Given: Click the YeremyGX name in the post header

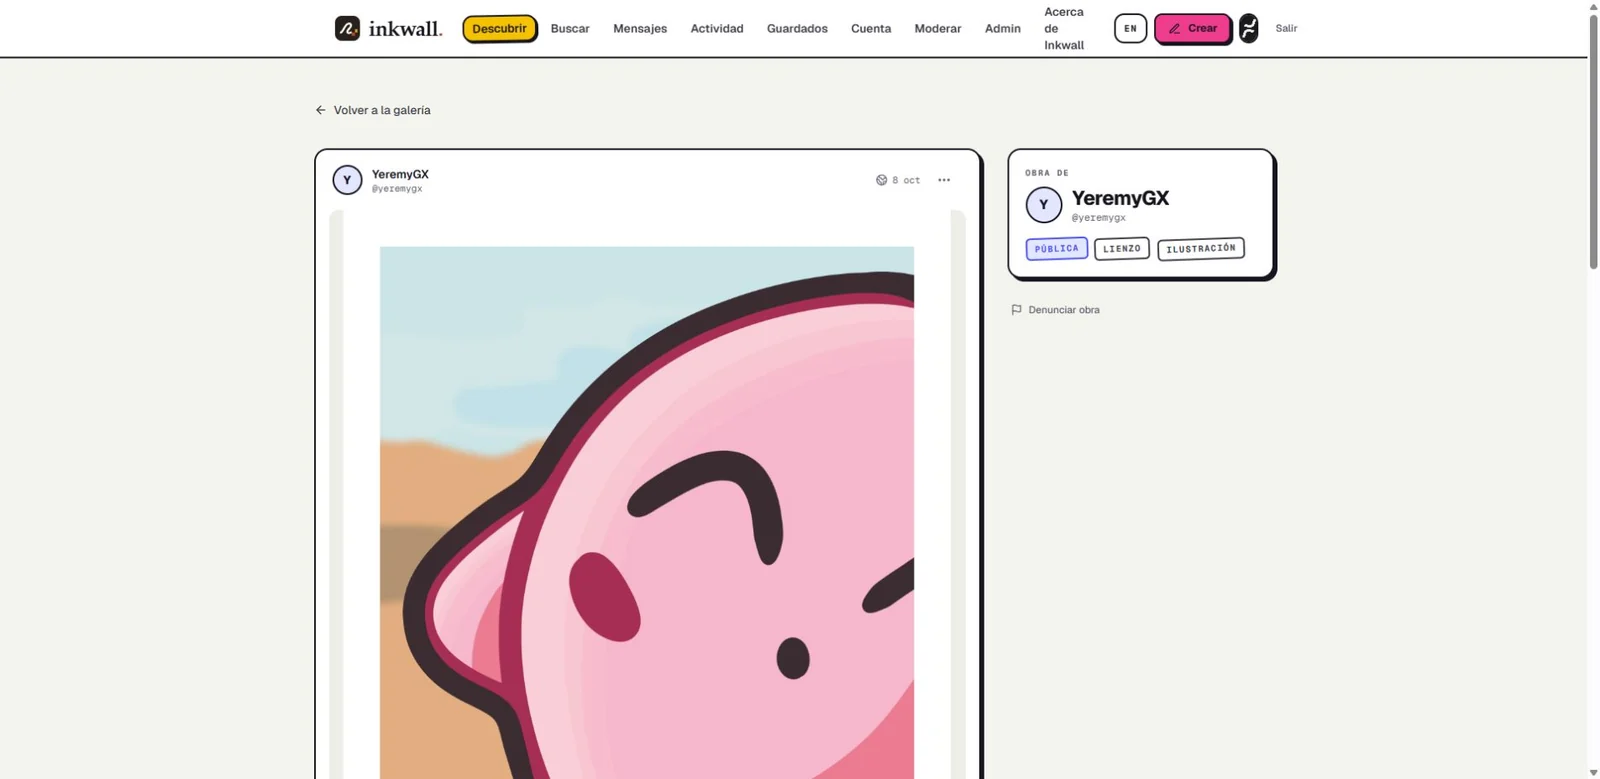Looking at the screenshot, I should pyautogui.click(x=400, y=174).
